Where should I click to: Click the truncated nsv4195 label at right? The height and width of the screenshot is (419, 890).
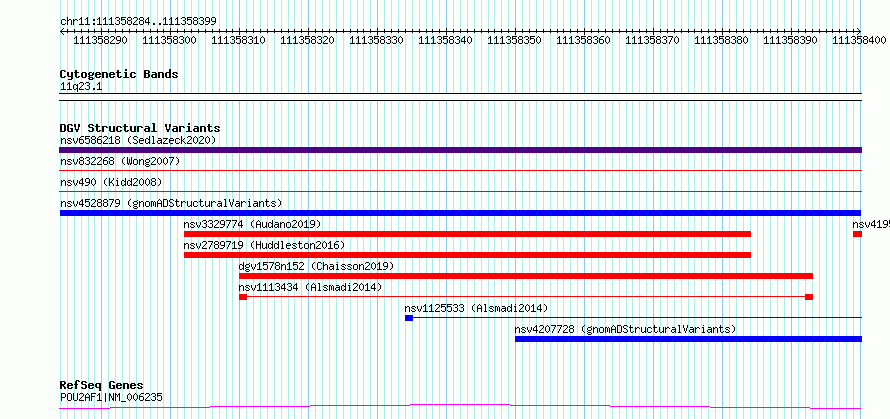(871, 224)
